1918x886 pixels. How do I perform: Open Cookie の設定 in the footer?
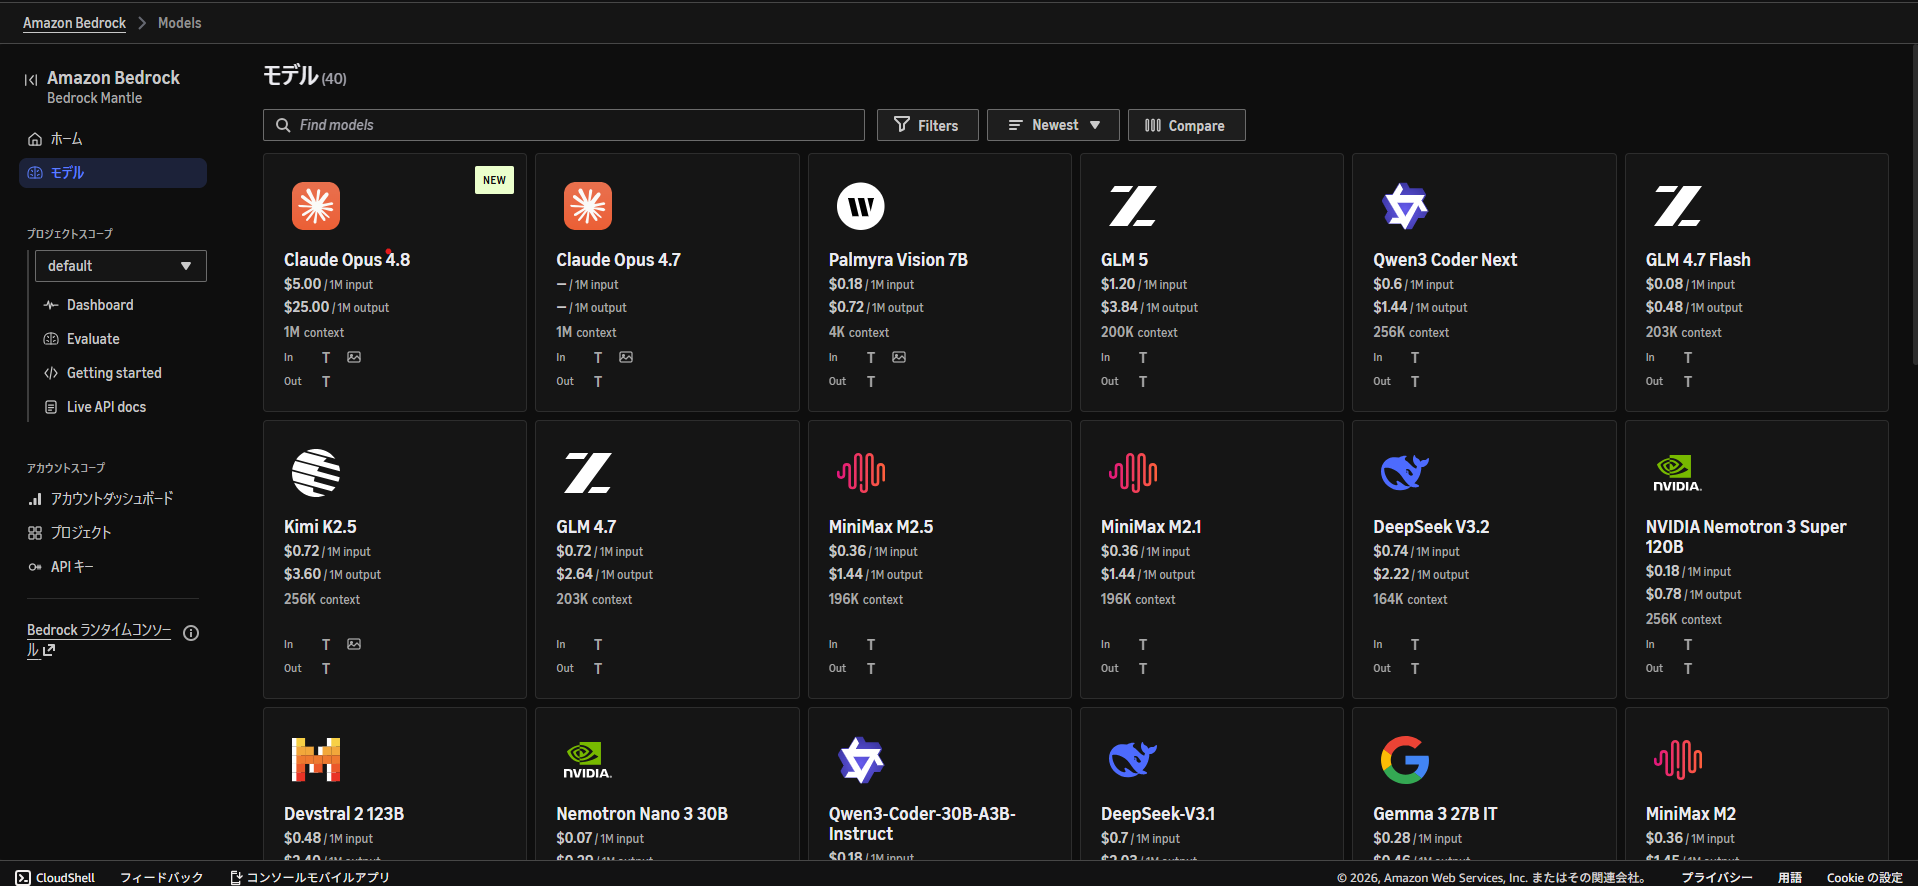pos(1864,877)
